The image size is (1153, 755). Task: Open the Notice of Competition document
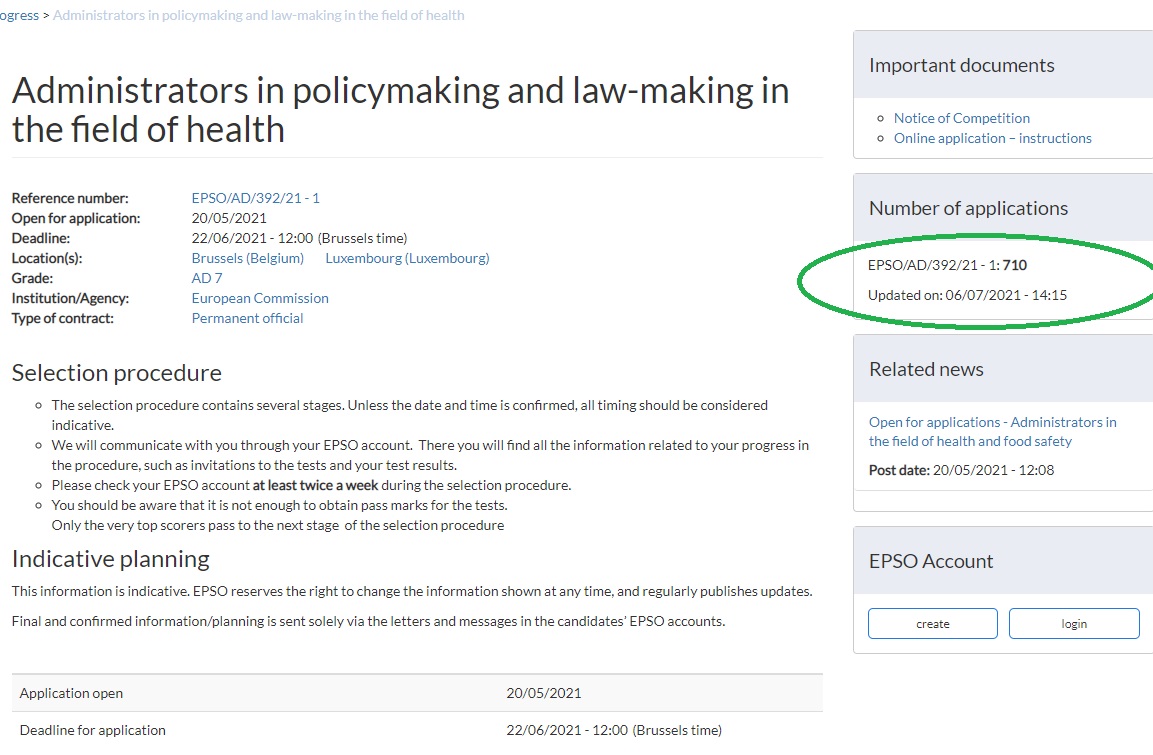click(x=961, y=118)
